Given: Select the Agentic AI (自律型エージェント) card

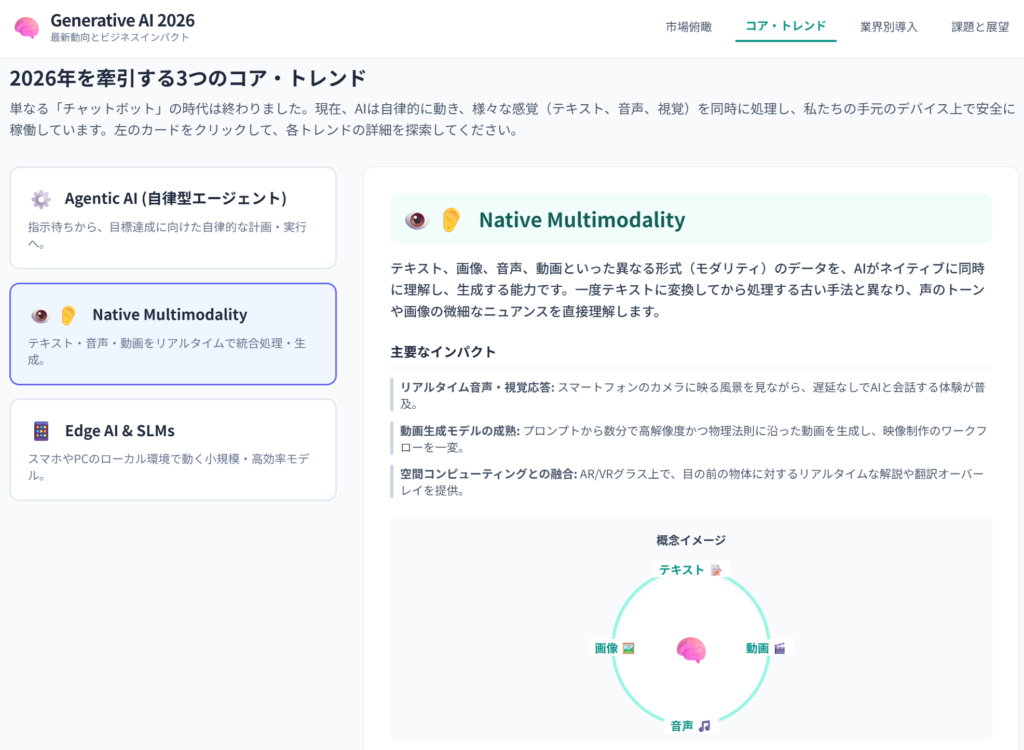Looking at the screenshot, I should click(173, 218).
